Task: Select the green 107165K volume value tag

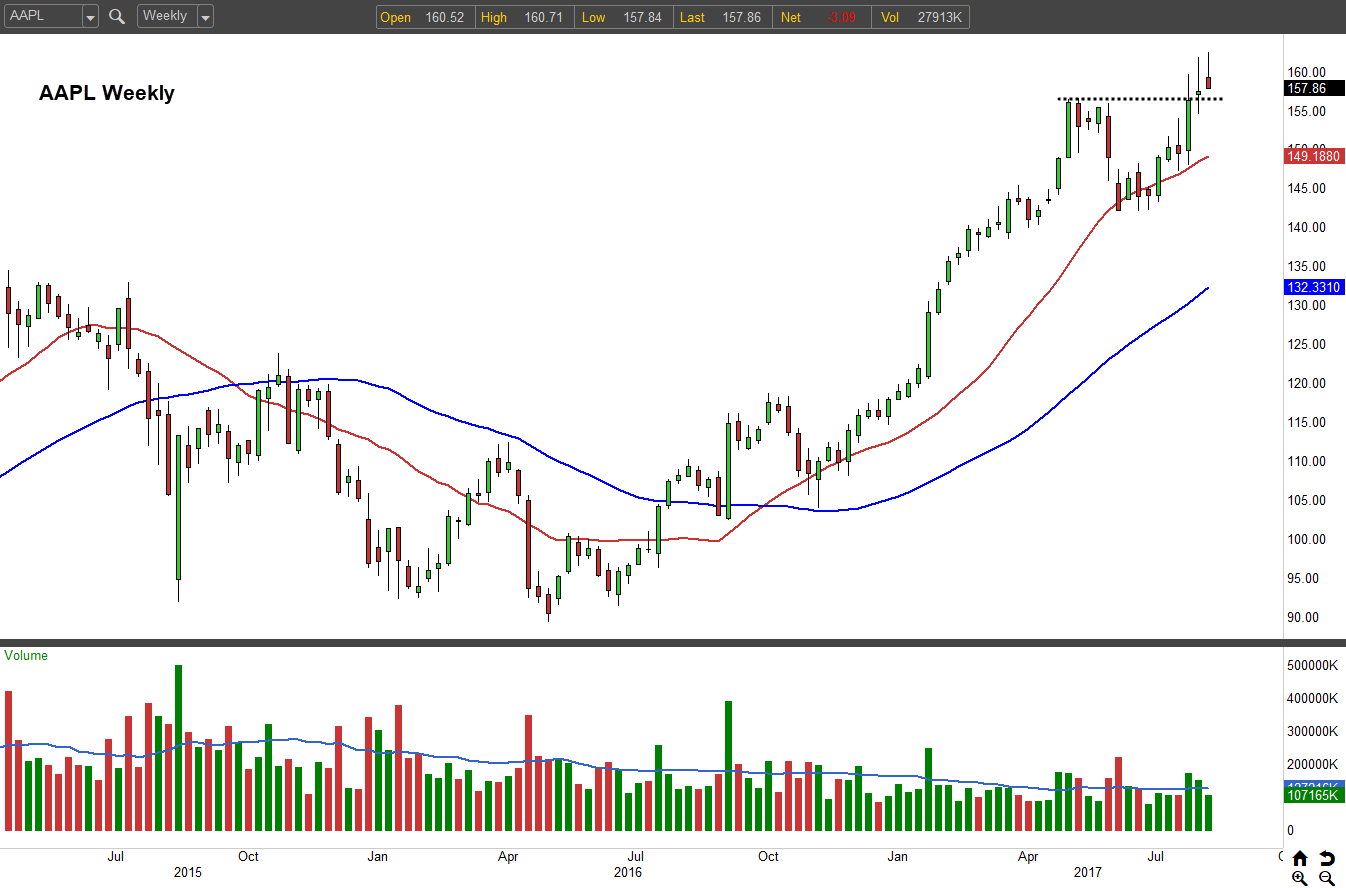Action: [x=1313, y=795]
